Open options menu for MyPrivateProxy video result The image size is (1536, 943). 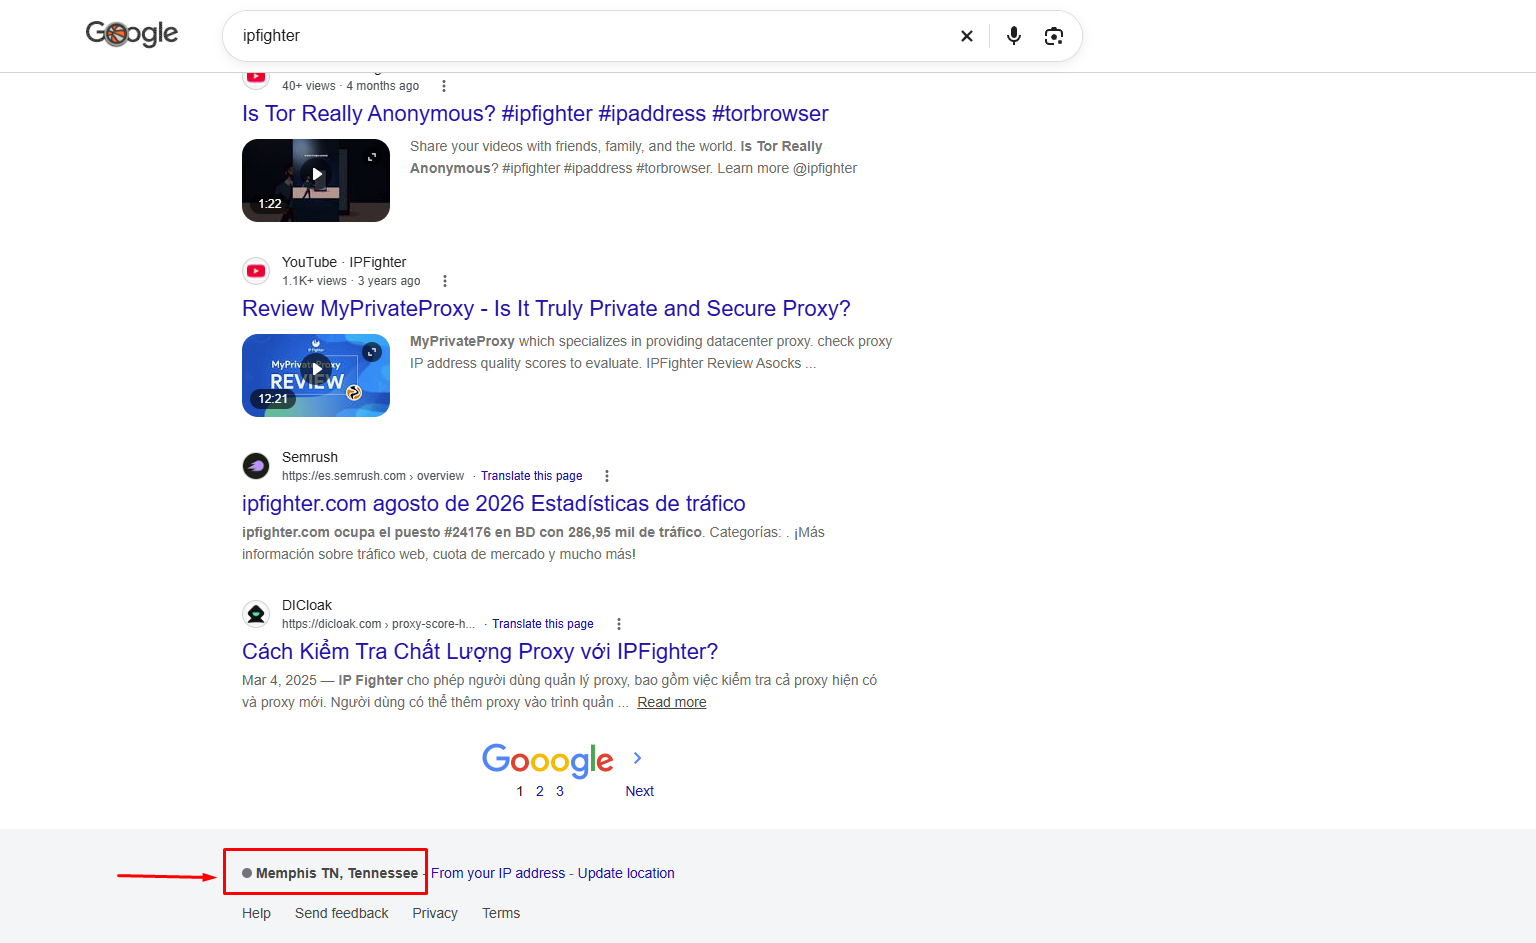[x=445, y=281]
